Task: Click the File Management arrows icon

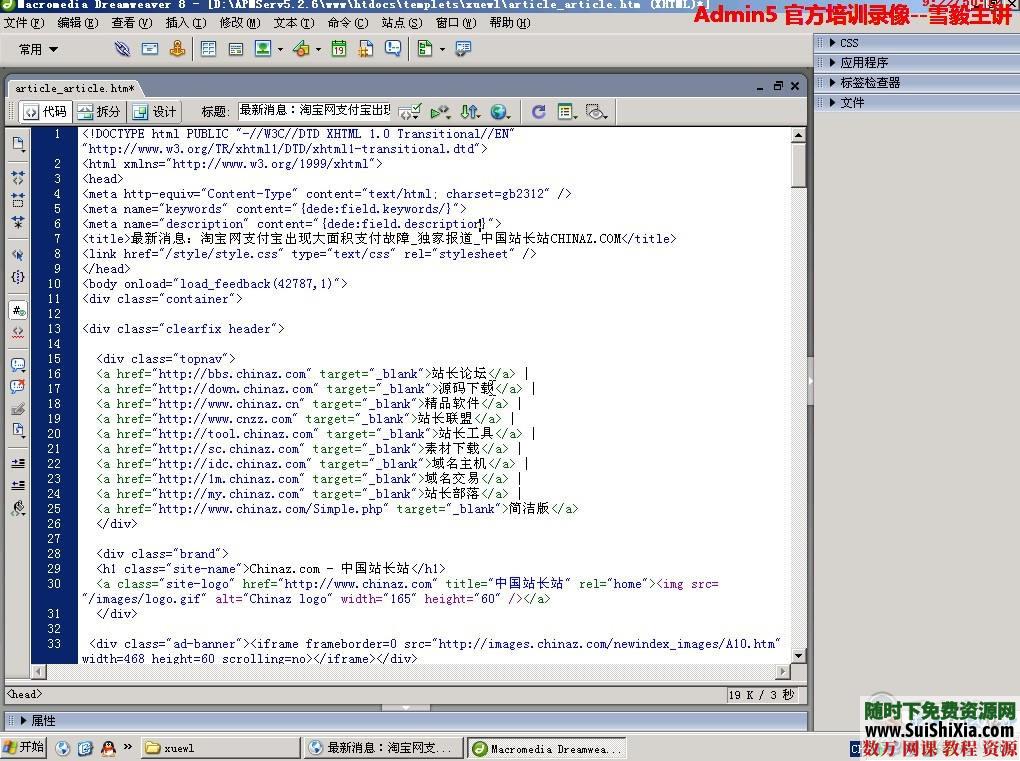Action: point(468,112)
